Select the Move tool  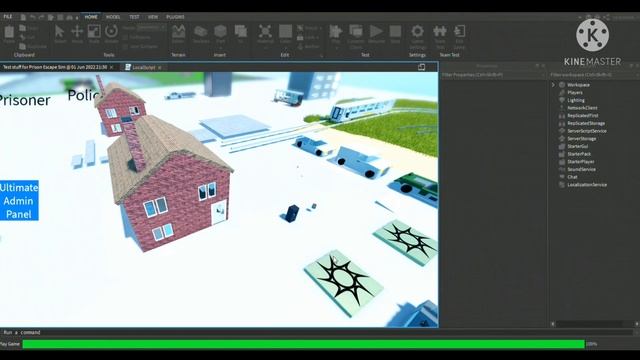(x=77, y=33)
